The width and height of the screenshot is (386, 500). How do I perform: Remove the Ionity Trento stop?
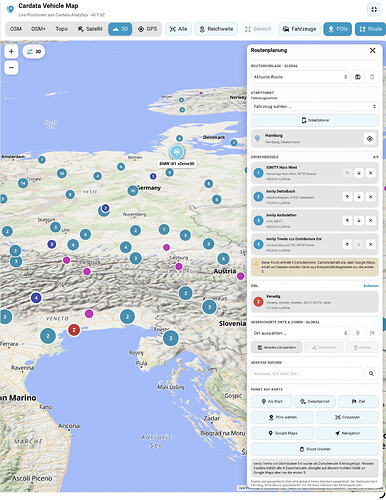coord(370,244)
